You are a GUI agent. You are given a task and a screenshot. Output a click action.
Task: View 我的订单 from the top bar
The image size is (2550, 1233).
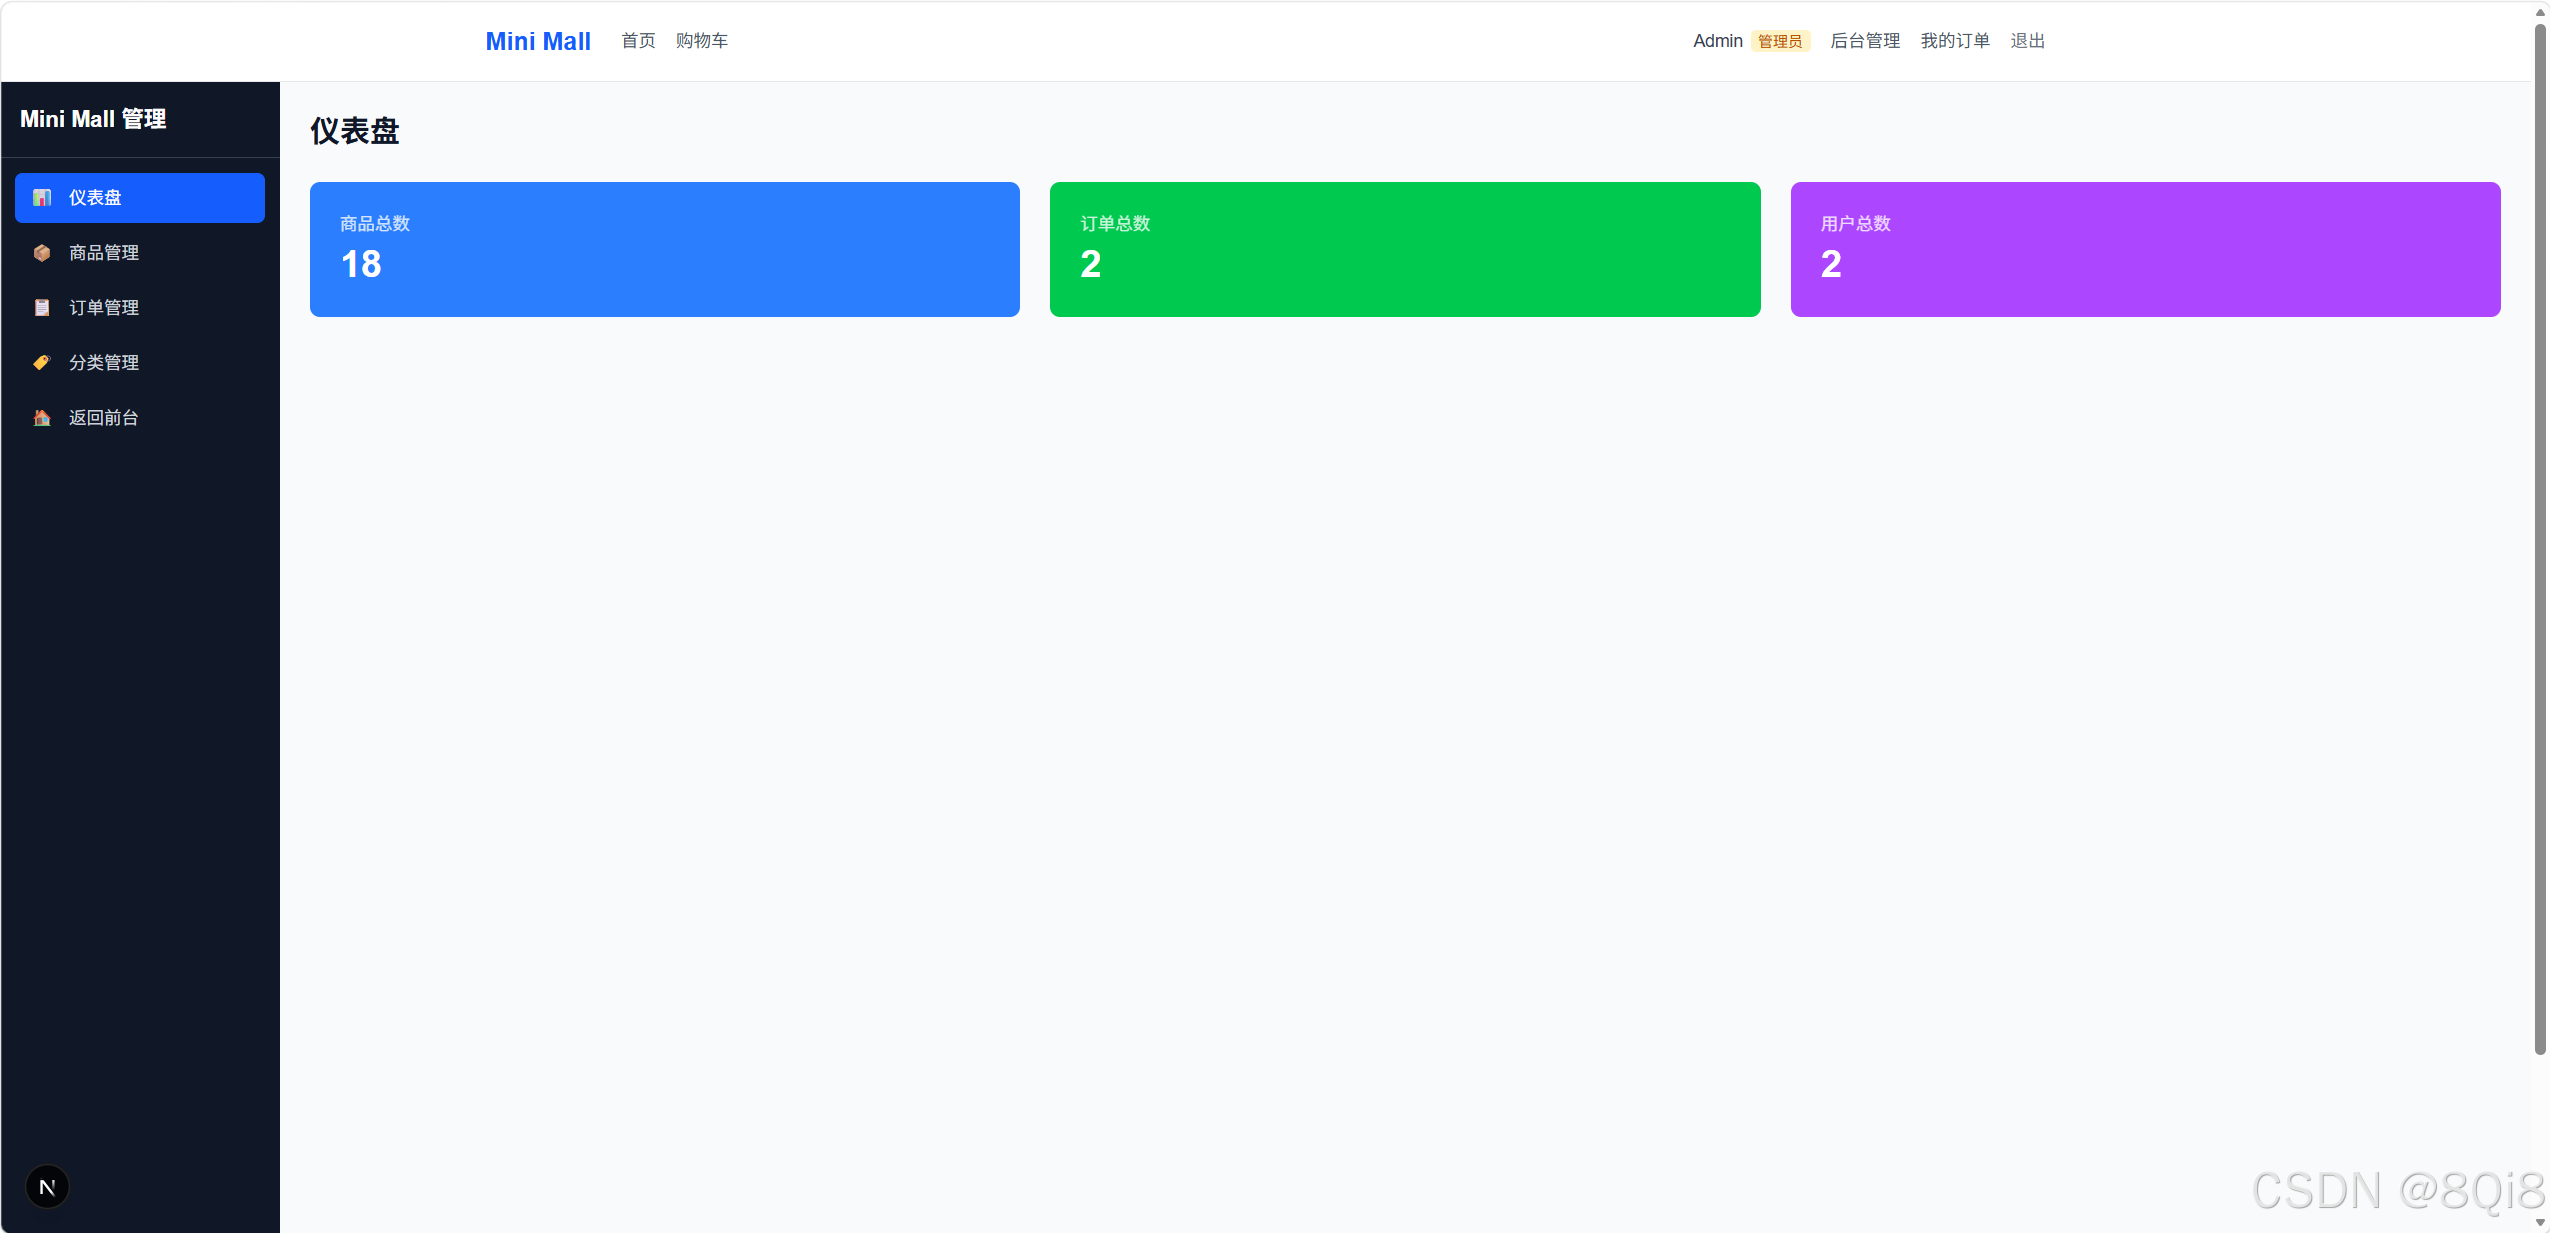pyautogui.click(x=1955, y=41)
